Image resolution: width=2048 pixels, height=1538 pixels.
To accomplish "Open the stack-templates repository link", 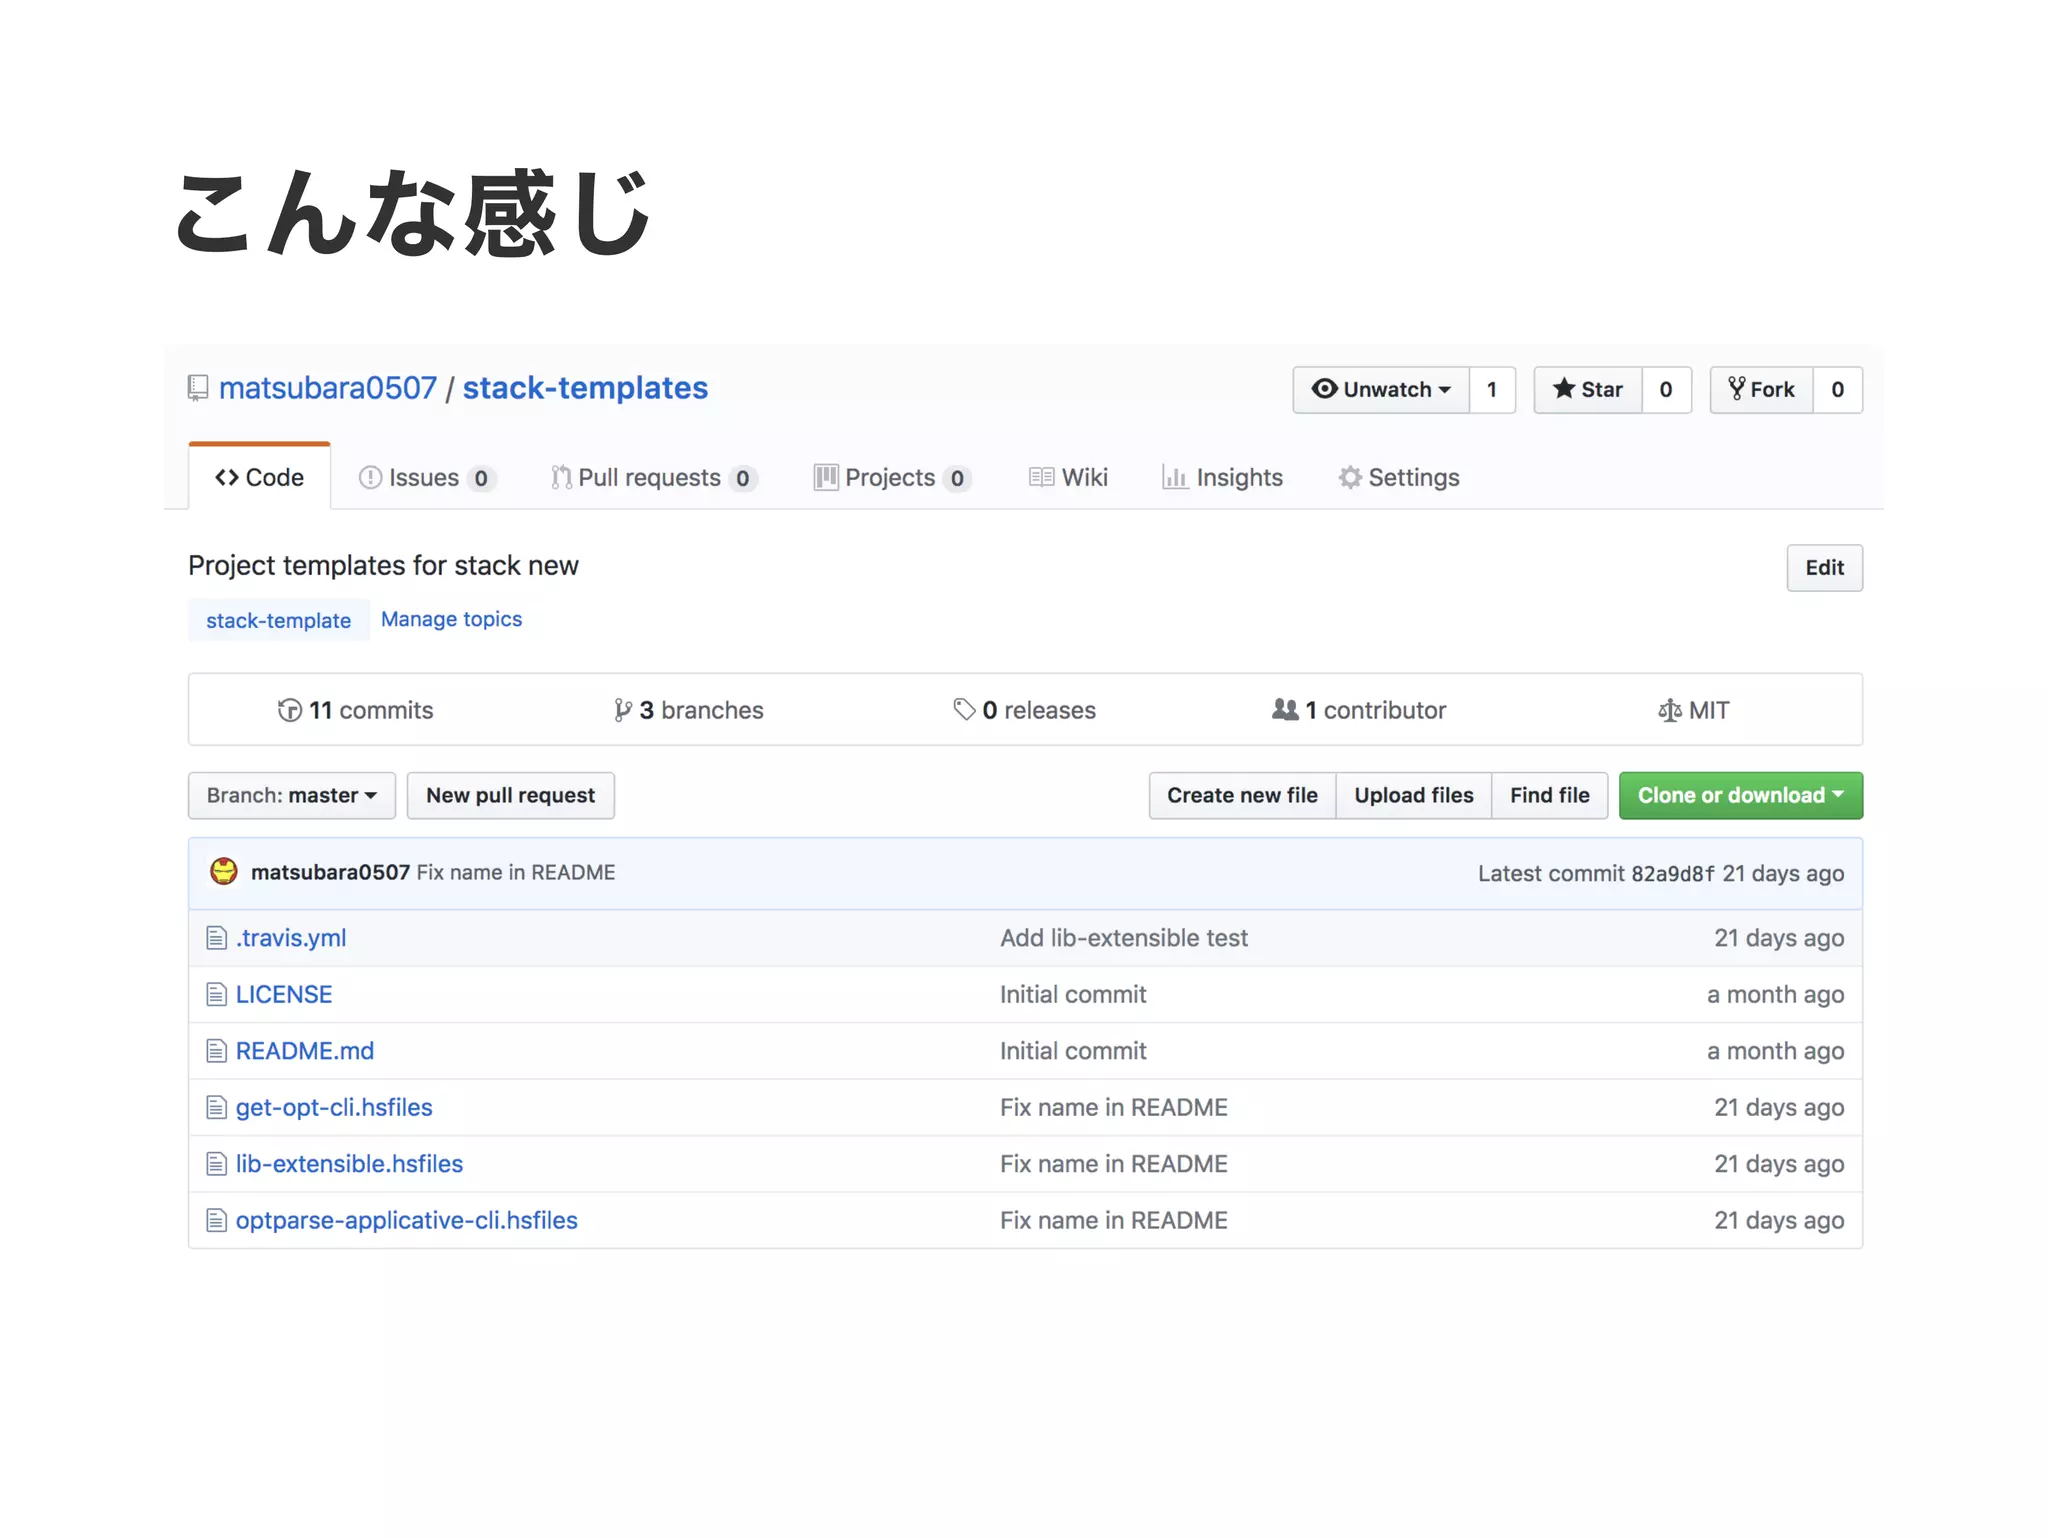I will tap(585, 388).
